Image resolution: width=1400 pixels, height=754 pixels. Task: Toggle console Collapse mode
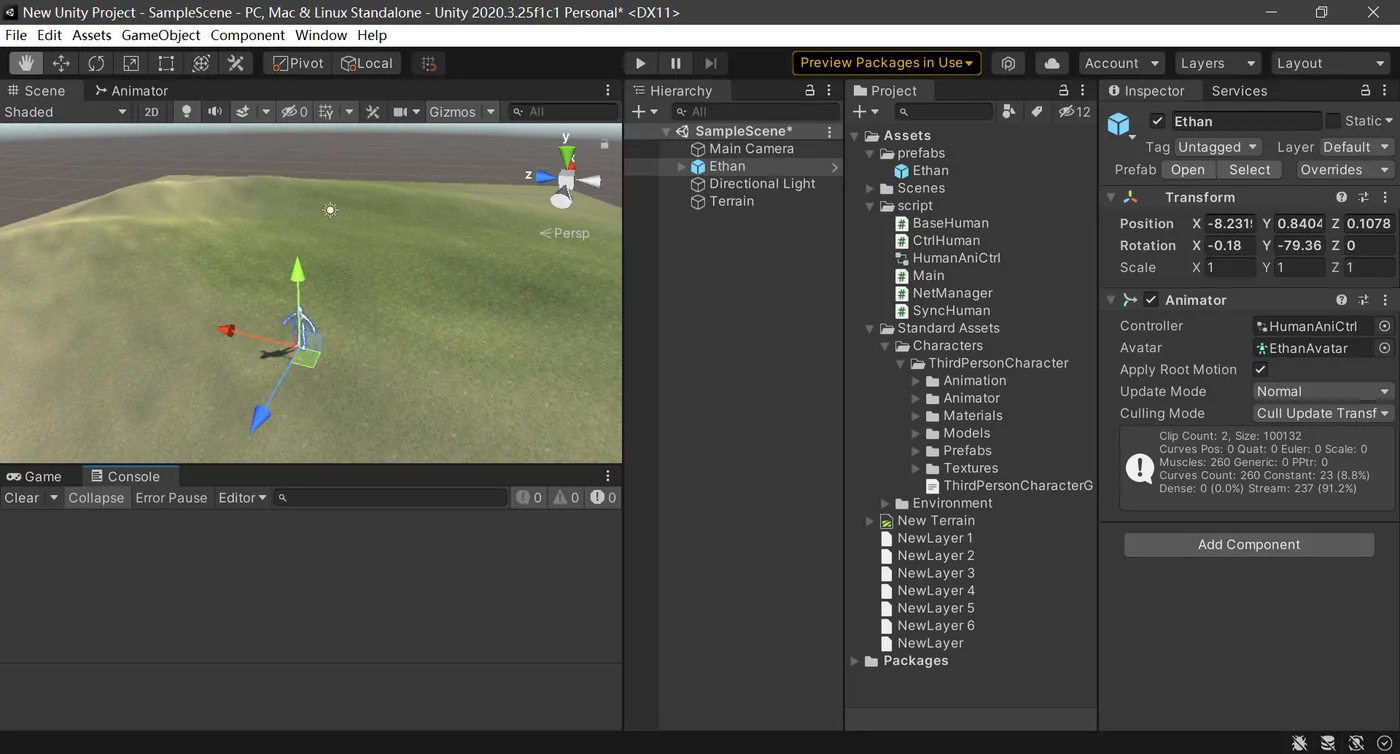pos(96,498)
